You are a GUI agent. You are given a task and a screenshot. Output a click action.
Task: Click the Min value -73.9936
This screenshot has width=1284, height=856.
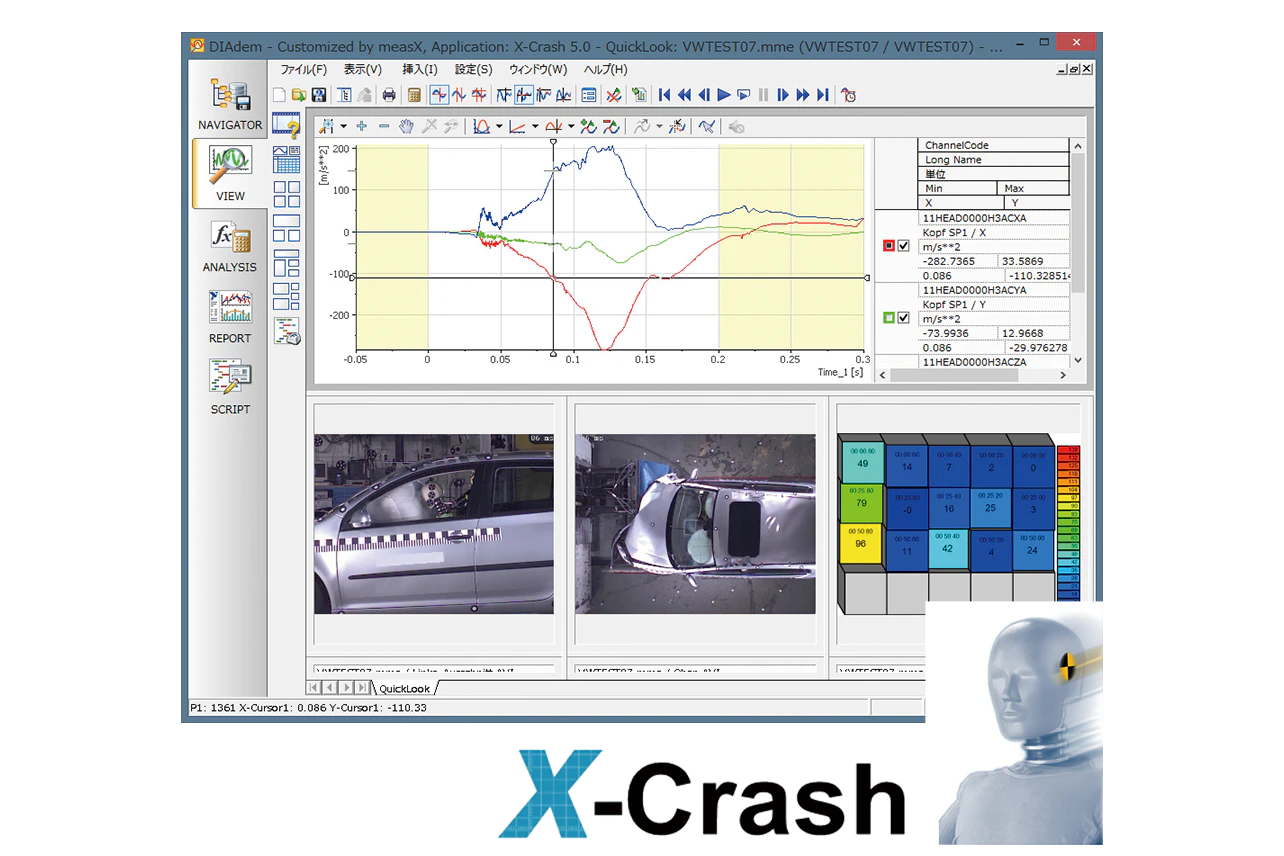click(x=957, y=333)
